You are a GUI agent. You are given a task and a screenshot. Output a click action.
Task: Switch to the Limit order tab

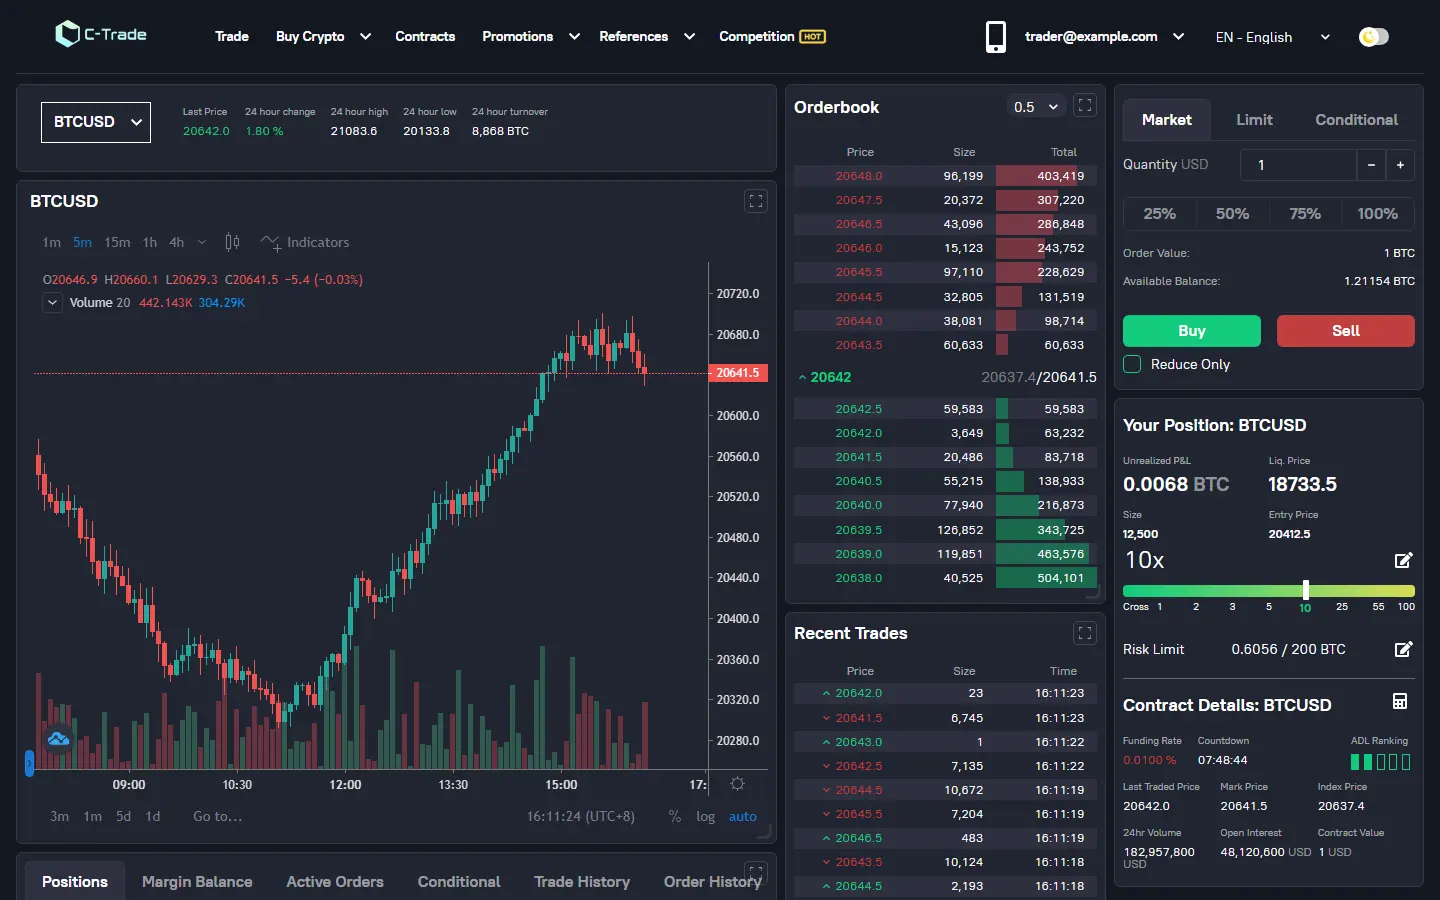1254,120
